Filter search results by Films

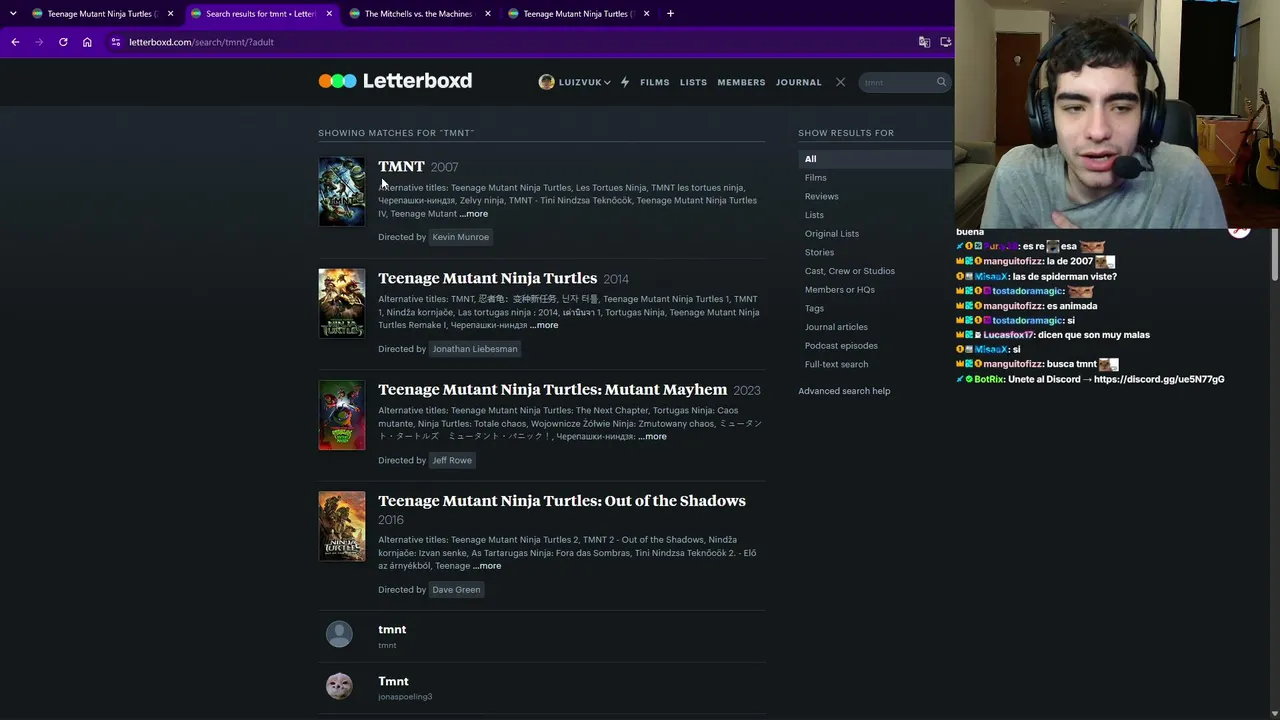(816, 178)
